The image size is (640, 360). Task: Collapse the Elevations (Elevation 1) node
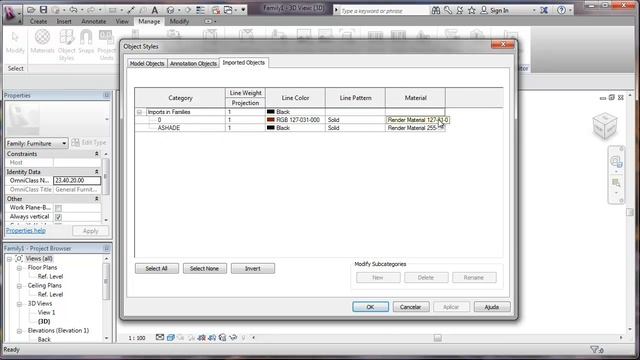[19, 331]
